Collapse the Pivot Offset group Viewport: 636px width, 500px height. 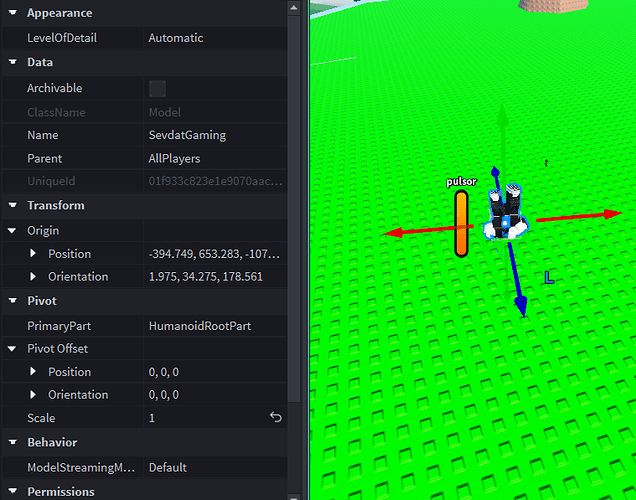(12, 349)
